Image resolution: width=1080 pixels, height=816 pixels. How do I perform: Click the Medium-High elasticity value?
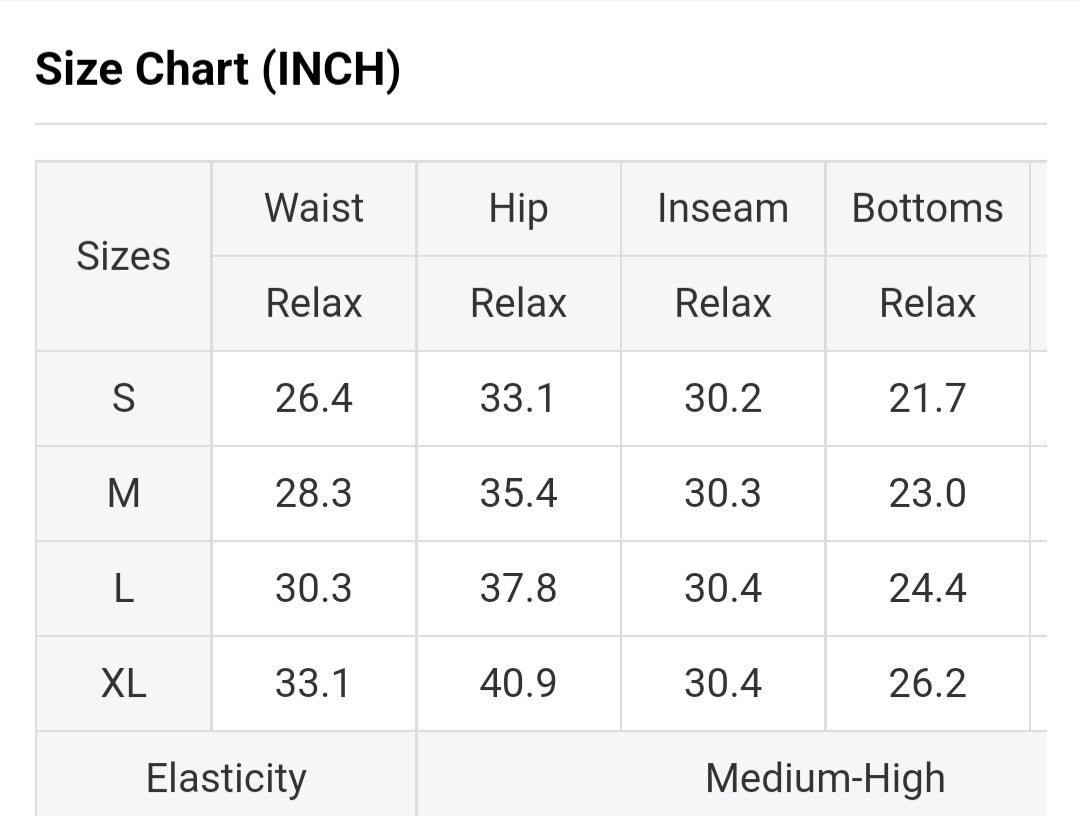[x=824, y=778]
